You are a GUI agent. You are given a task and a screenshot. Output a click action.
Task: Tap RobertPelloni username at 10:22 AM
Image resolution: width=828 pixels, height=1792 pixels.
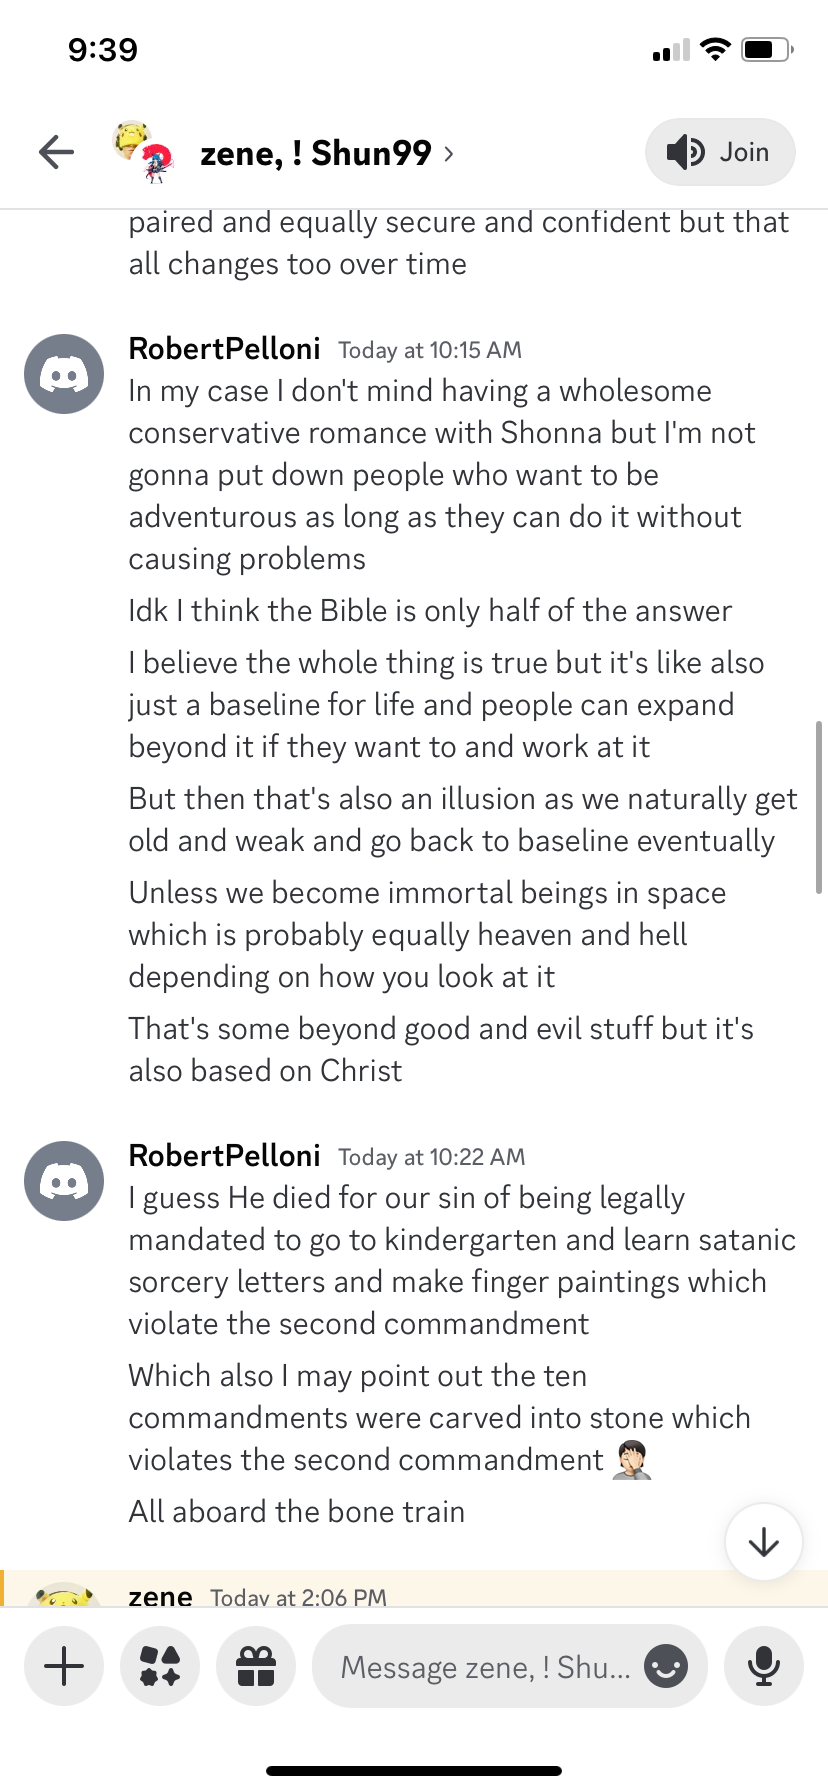tap(224, 1155)
